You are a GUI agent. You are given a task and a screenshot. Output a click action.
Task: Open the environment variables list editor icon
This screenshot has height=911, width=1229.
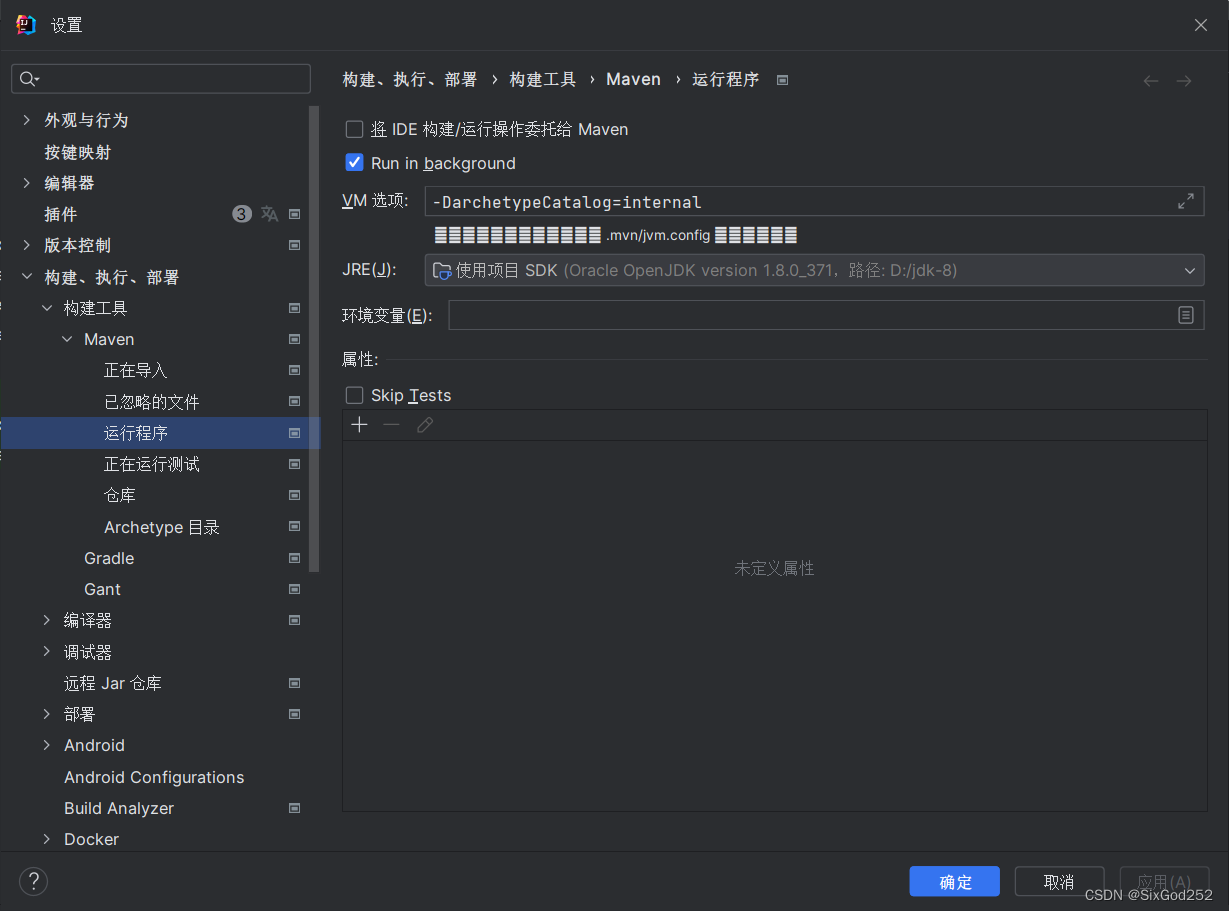coord(1186,315)
